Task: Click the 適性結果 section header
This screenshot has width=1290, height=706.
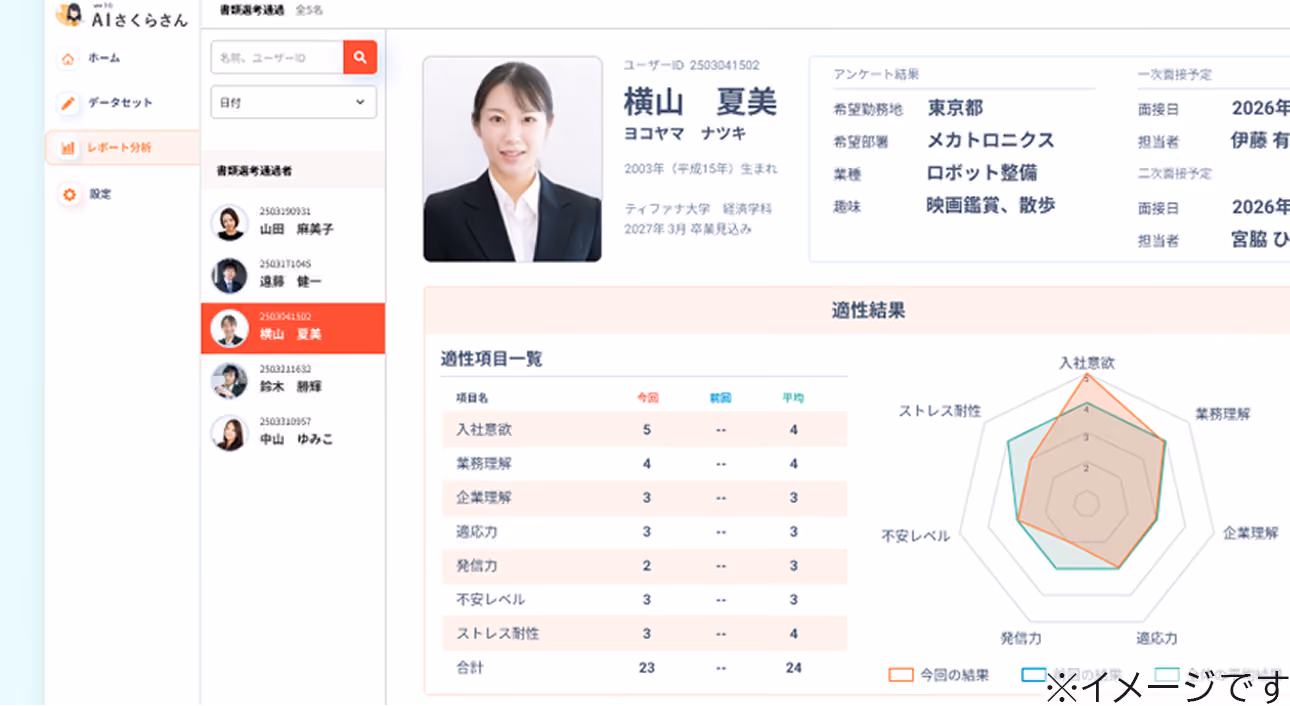Action: click(868, 310)
